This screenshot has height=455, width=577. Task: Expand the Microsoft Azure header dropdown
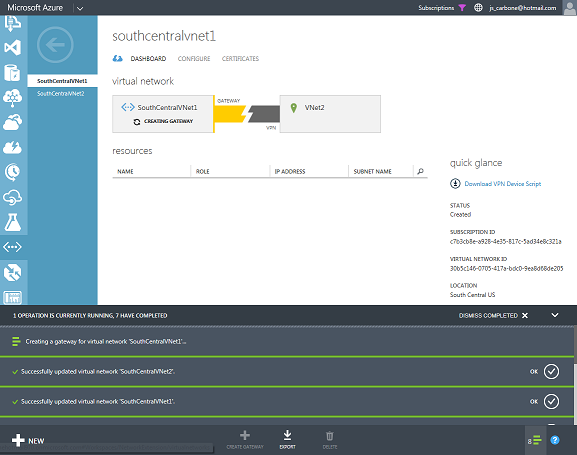[x=80, y=8]
